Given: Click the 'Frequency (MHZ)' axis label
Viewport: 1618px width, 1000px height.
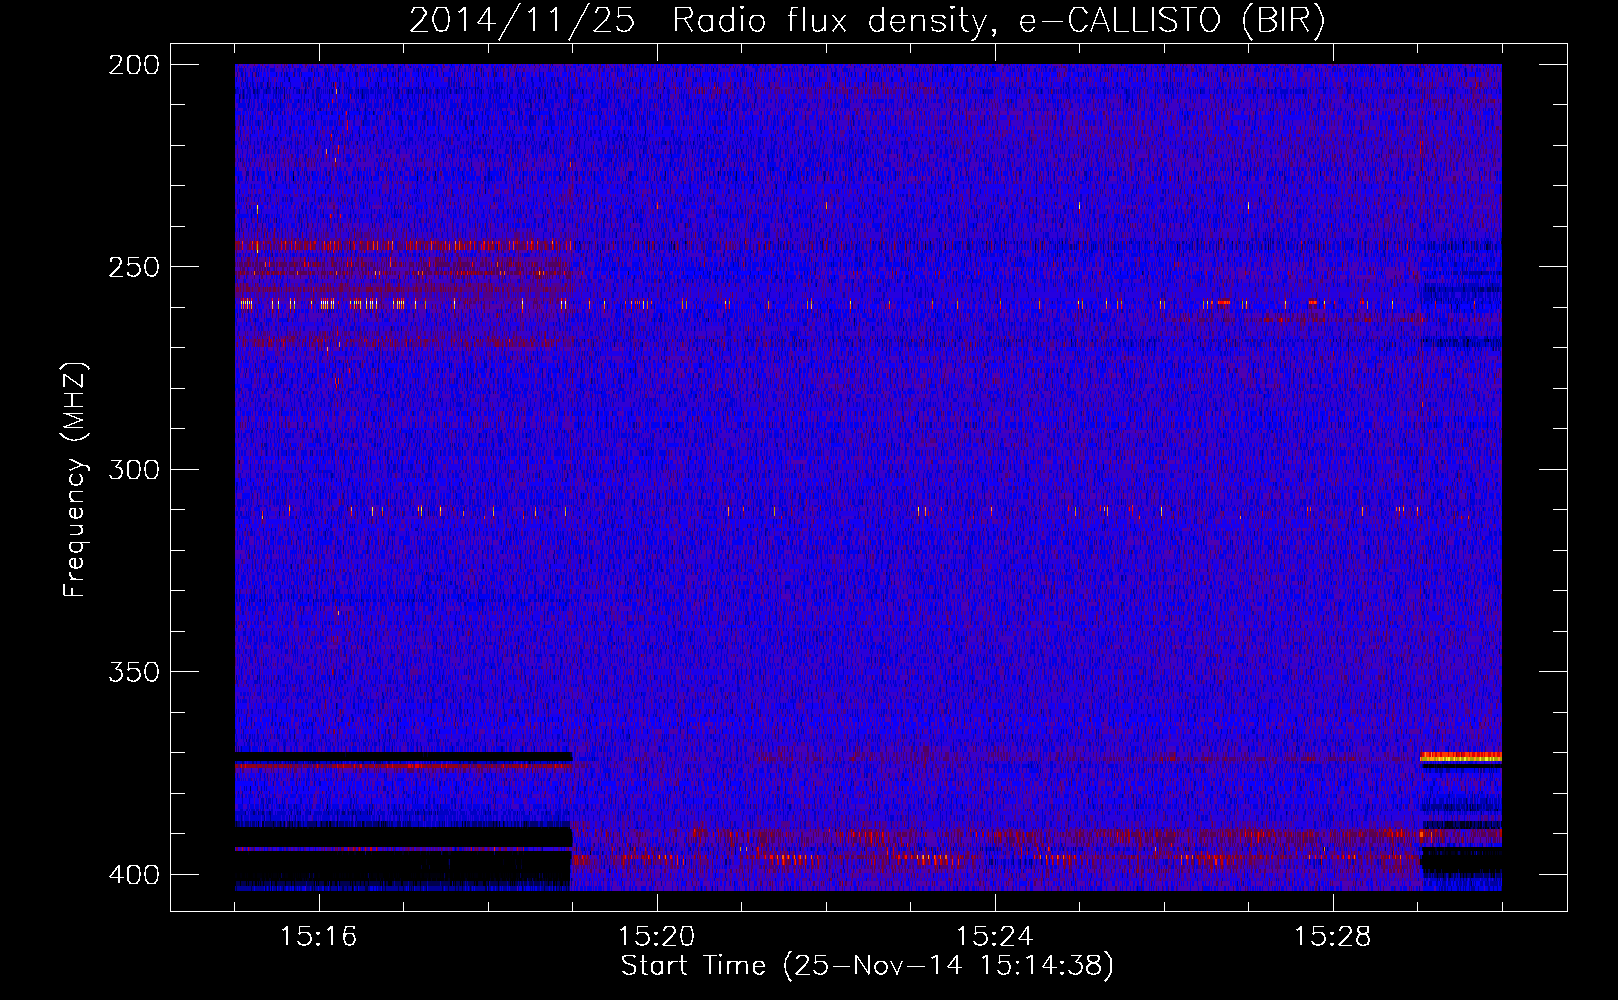Looking at the screenshot, I should 75,480.
